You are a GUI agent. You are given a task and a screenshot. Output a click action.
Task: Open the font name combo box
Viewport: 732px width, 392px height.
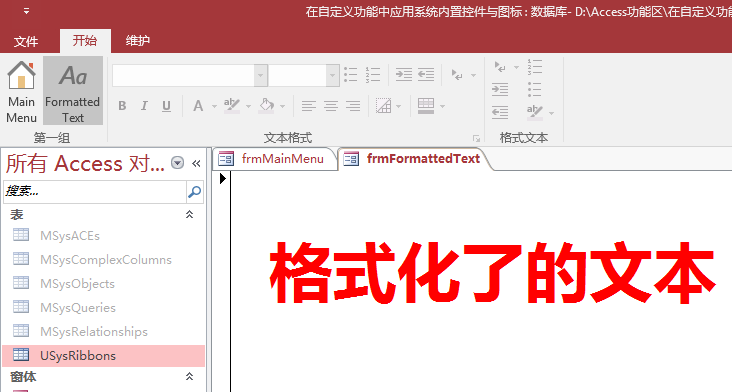[x=260, y=75]
